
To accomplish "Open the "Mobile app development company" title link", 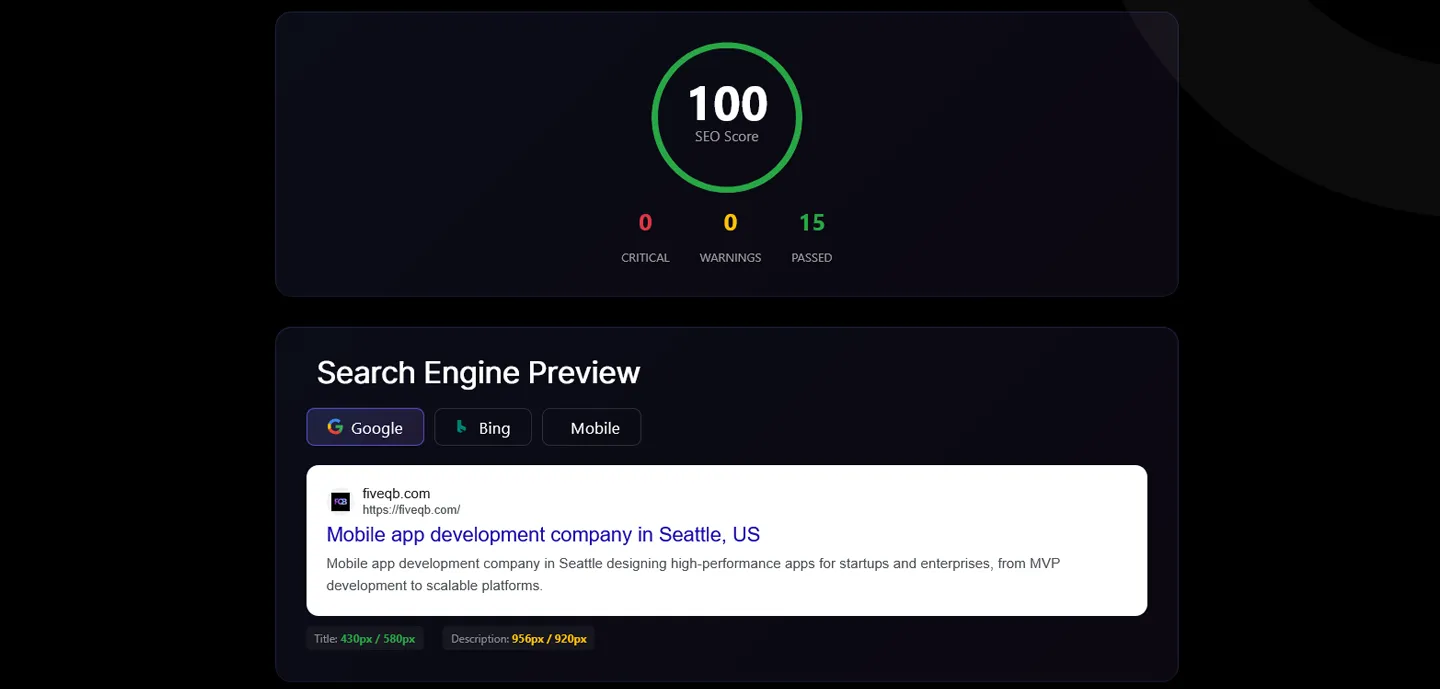I will [x=543, y=534].
